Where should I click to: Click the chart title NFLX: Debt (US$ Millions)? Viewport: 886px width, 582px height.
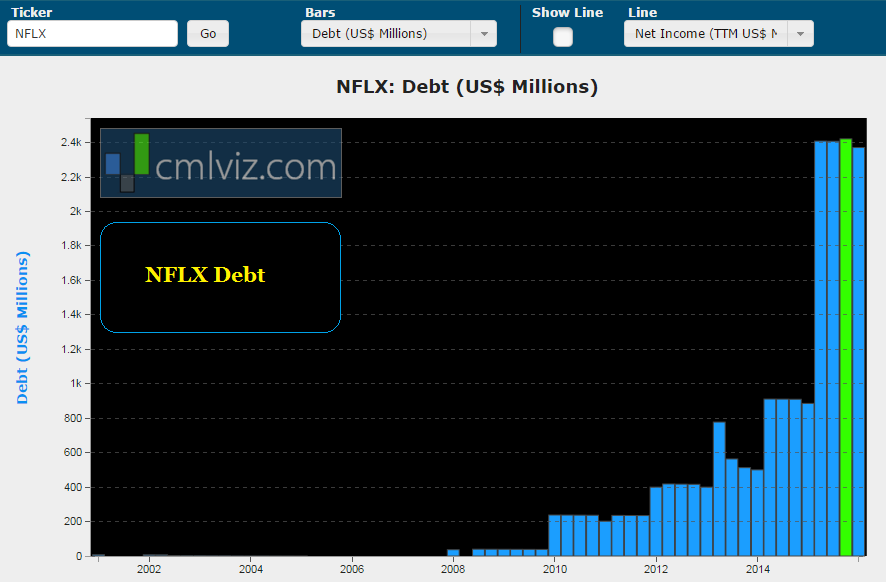467,86
